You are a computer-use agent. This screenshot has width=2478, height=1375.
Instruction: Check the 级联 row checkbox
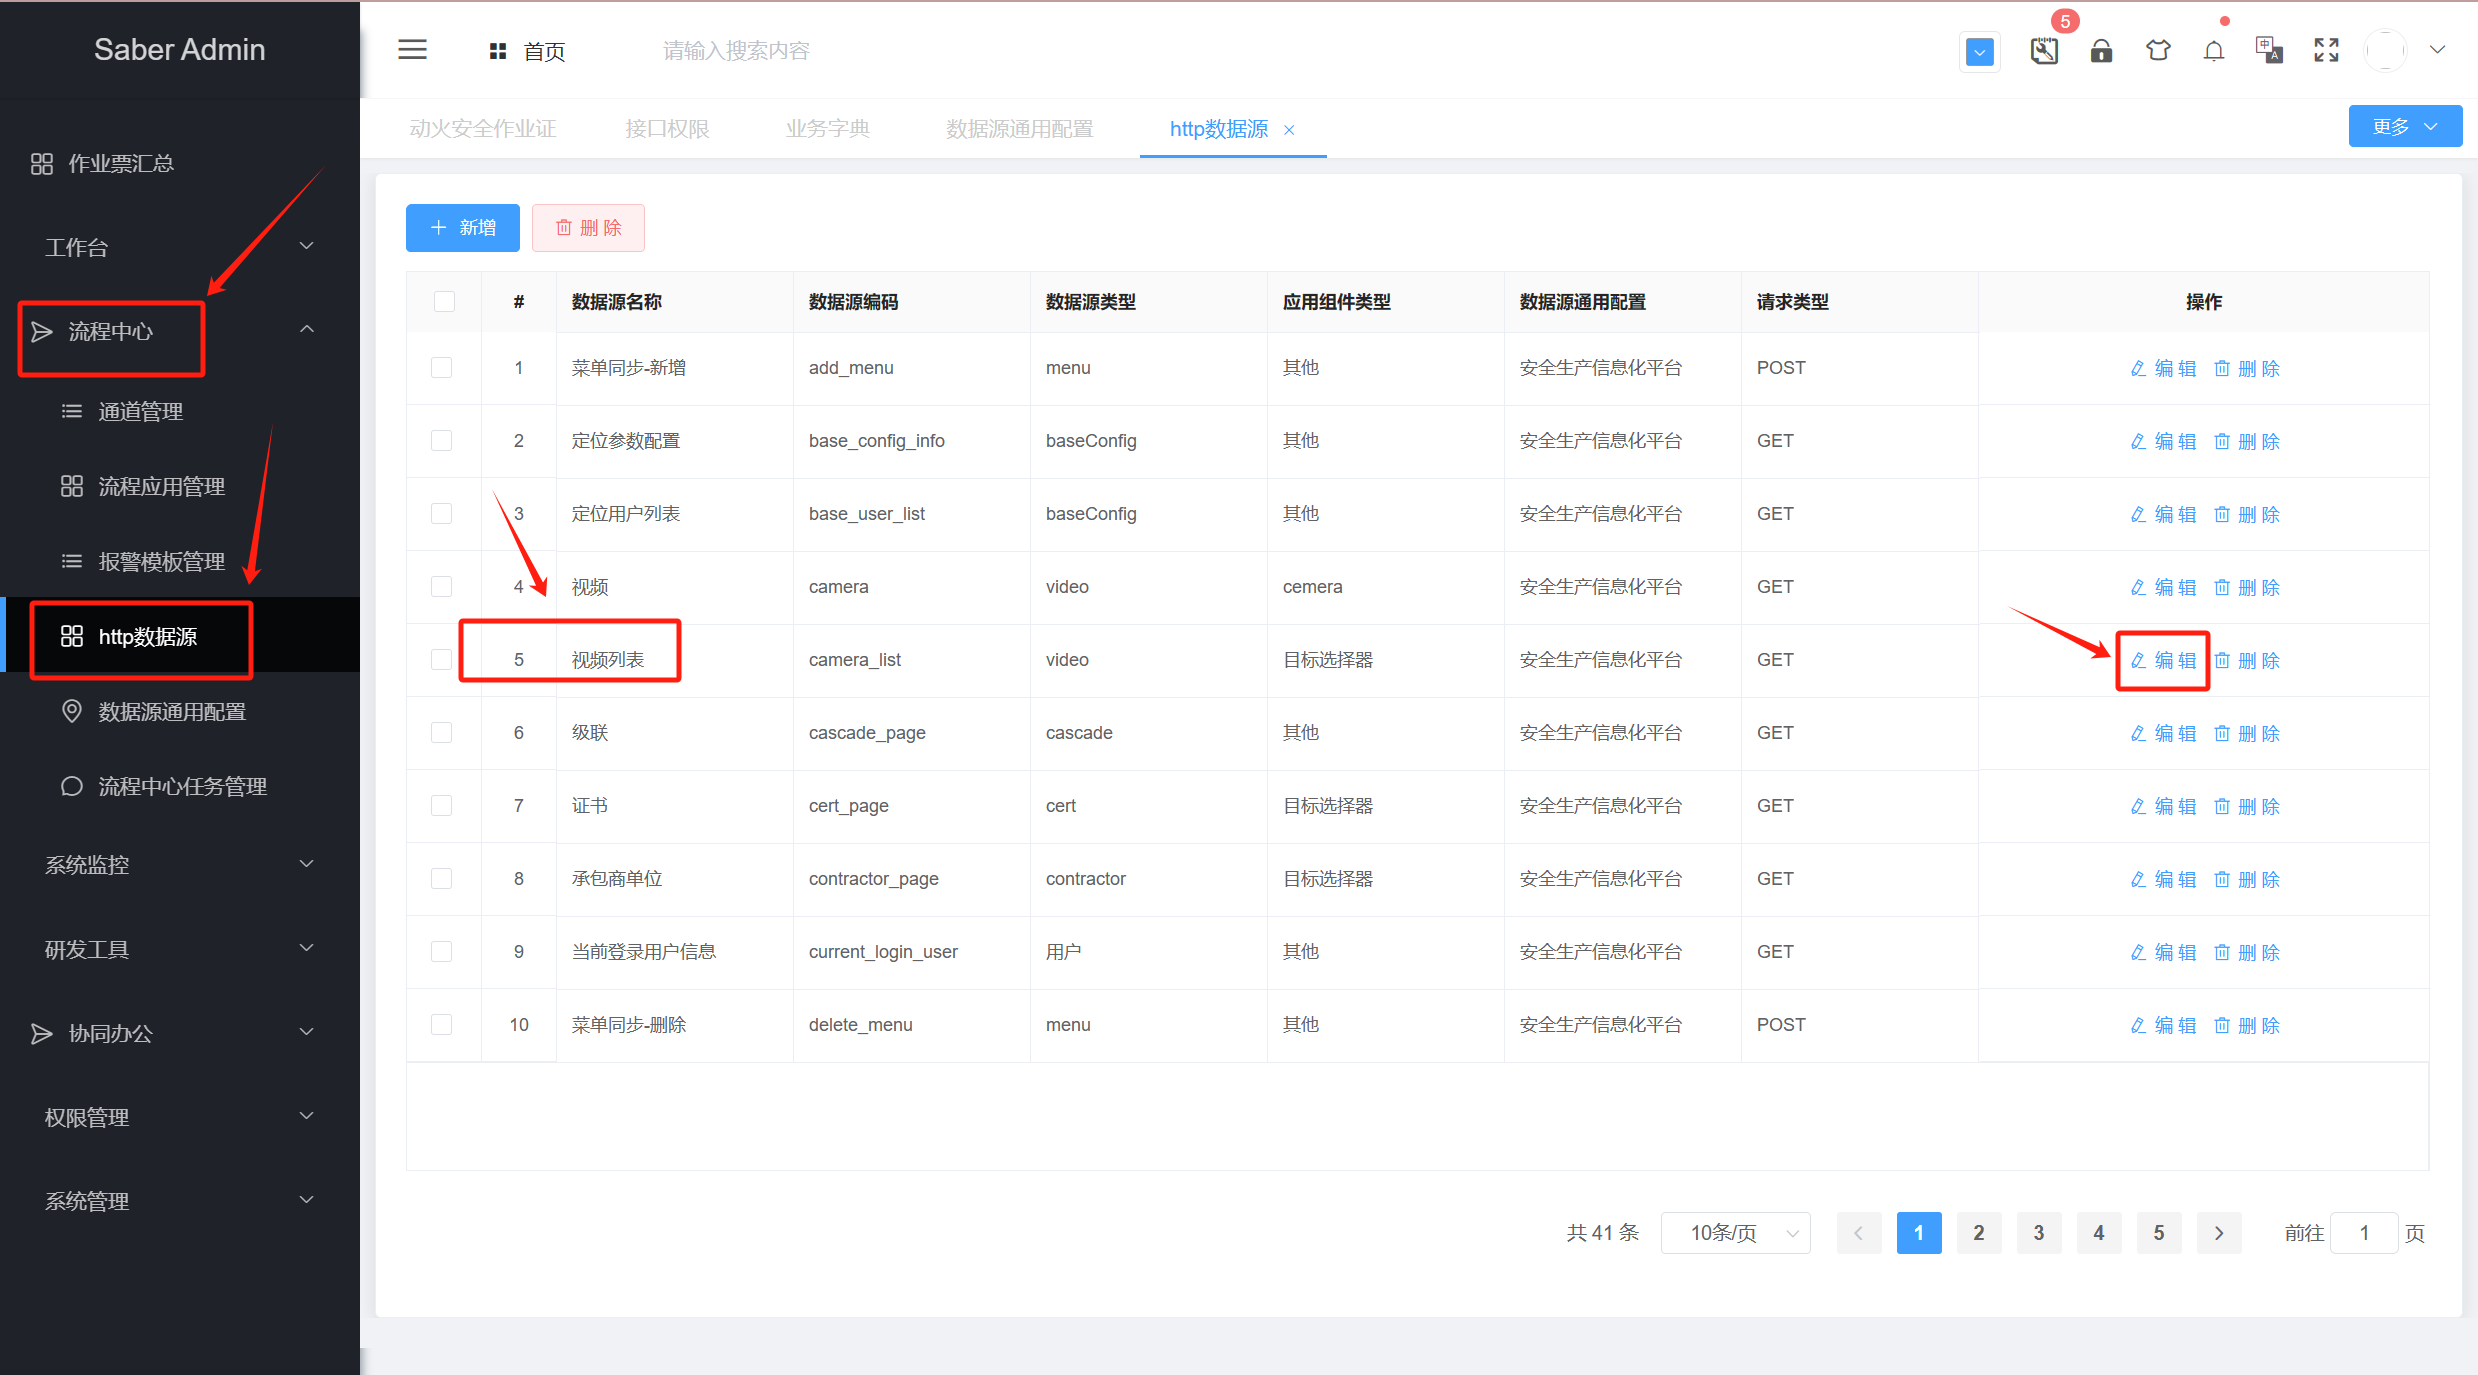click(441, 732)
